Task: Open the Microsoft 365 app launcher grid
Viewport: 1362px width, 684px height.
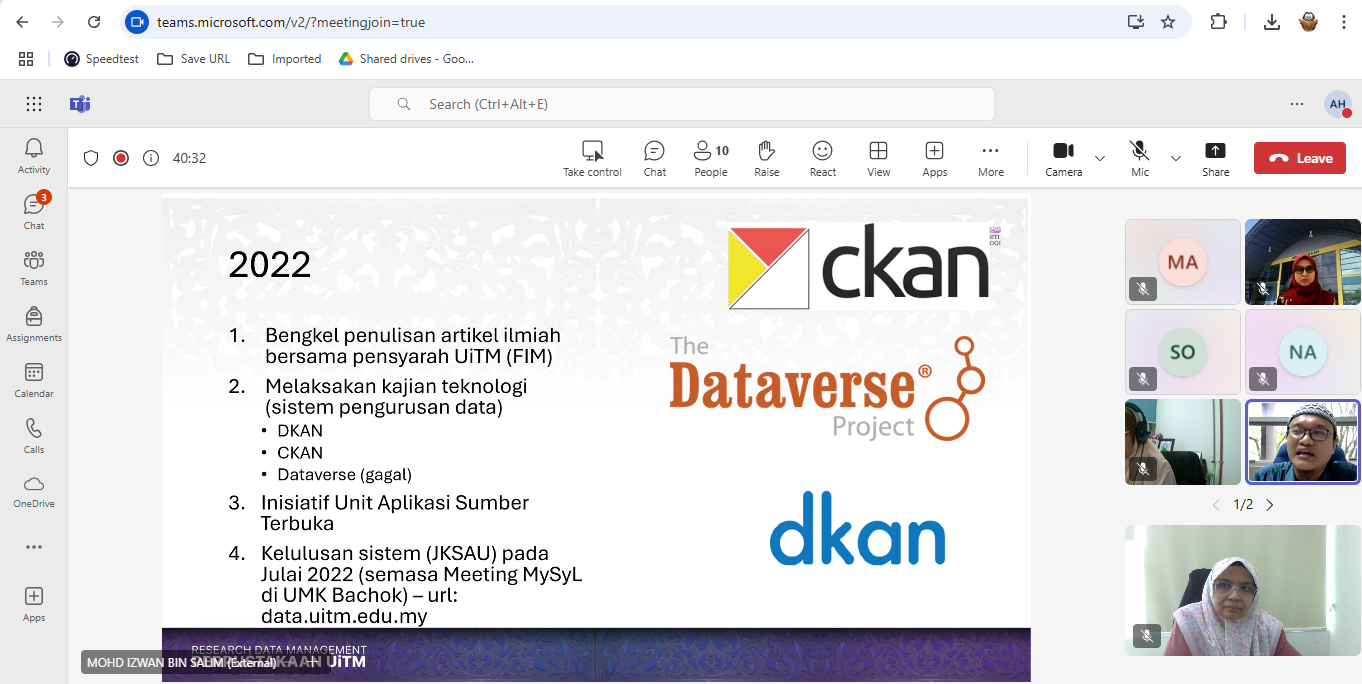Action: (x=34, y=104)
